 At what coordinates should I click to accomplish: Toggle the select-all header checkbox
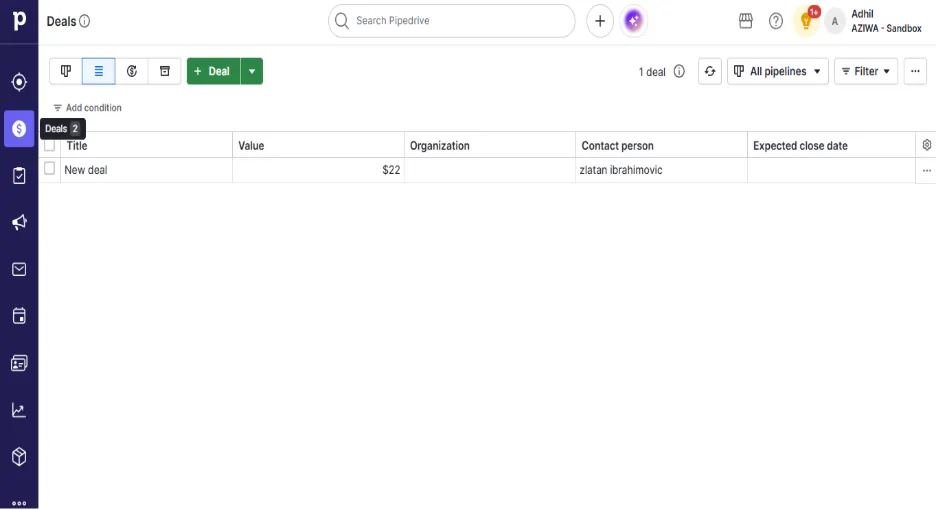(50, 145)
